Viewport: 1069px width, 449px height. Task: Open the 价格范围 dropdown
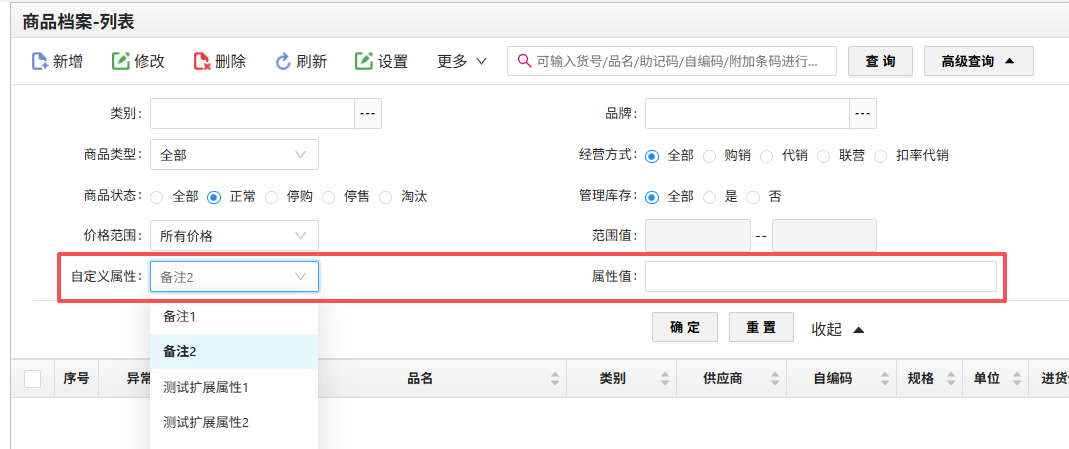[234, 236]
